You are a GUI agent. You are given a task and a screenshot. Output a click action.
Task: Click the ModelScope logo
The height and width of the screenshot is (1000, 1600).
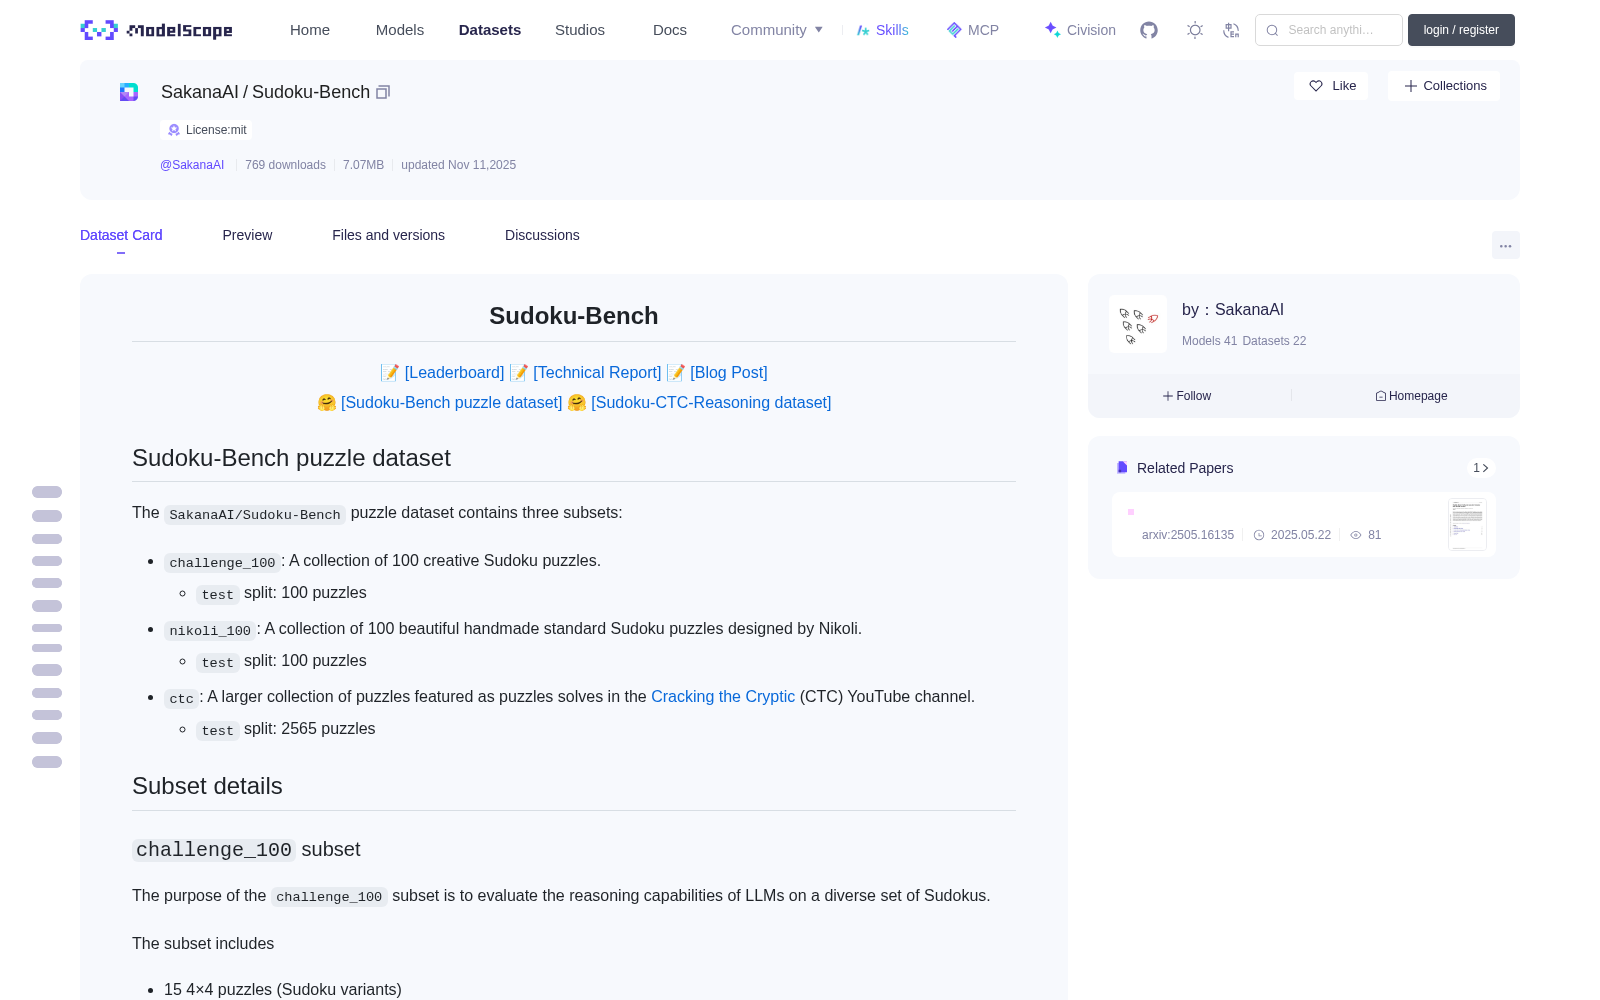tap(157, 30)
